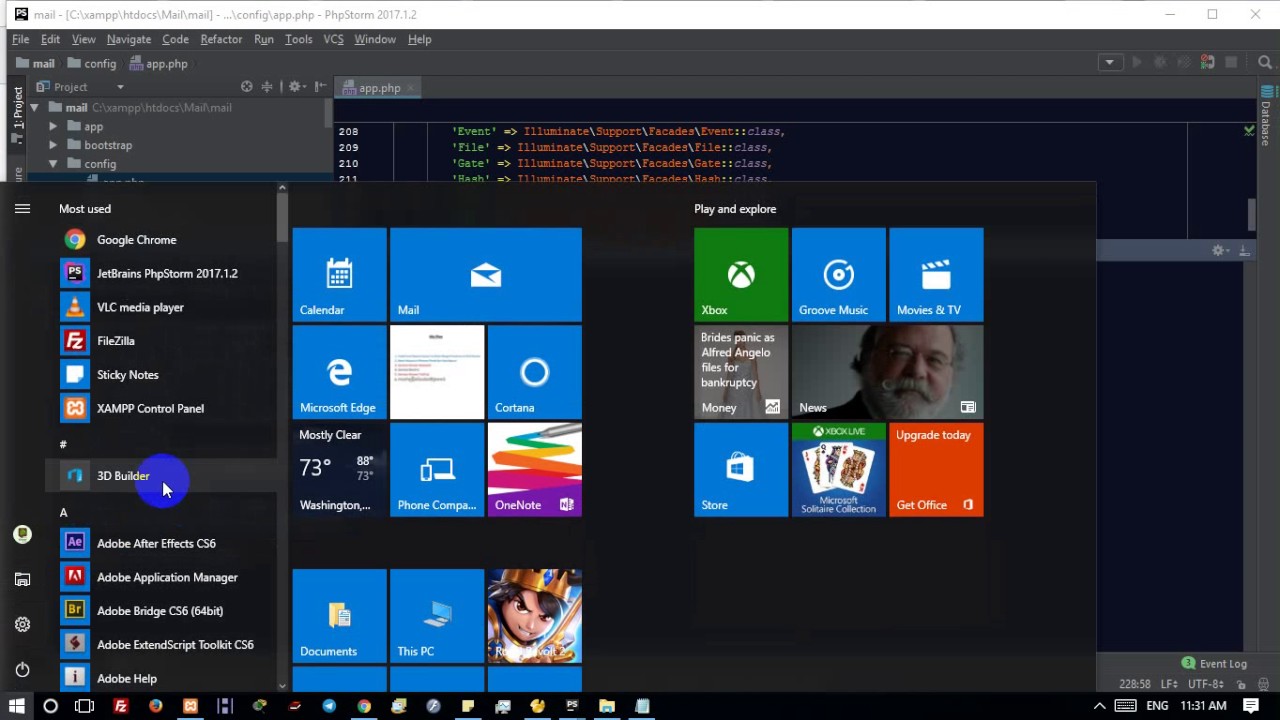Open Groove Music tile
Image resolution: width=1280 pixels, height=720 pixels.
838,275
